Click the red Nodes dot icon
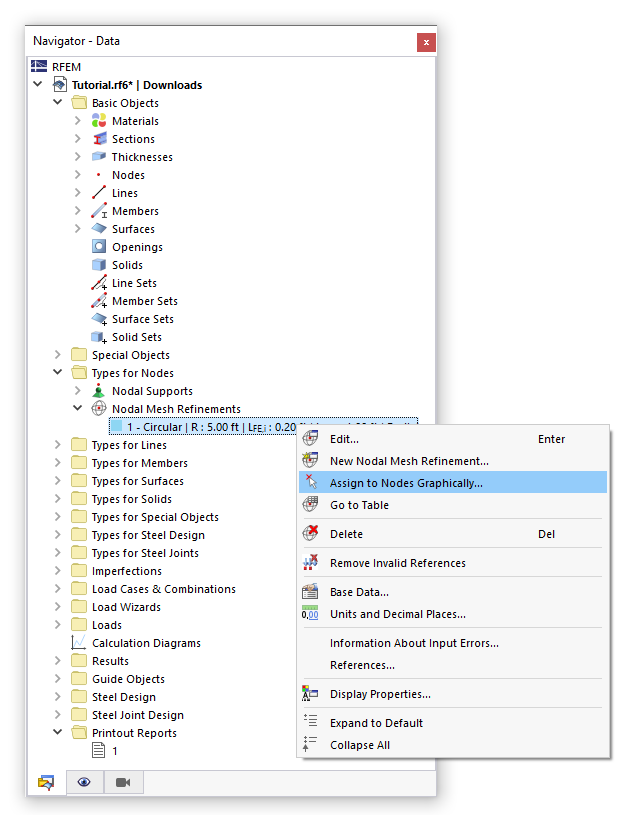Image resolution: width=625 pixels, height=815 pixels. 98,175
